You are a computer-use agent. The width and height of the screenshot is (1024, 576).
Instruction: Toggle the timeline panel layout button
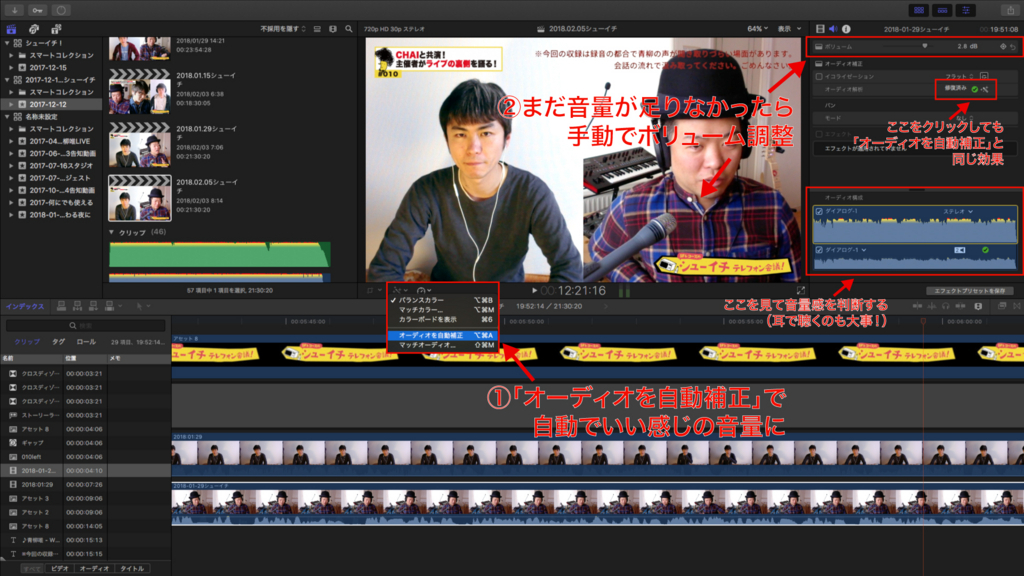942,10
